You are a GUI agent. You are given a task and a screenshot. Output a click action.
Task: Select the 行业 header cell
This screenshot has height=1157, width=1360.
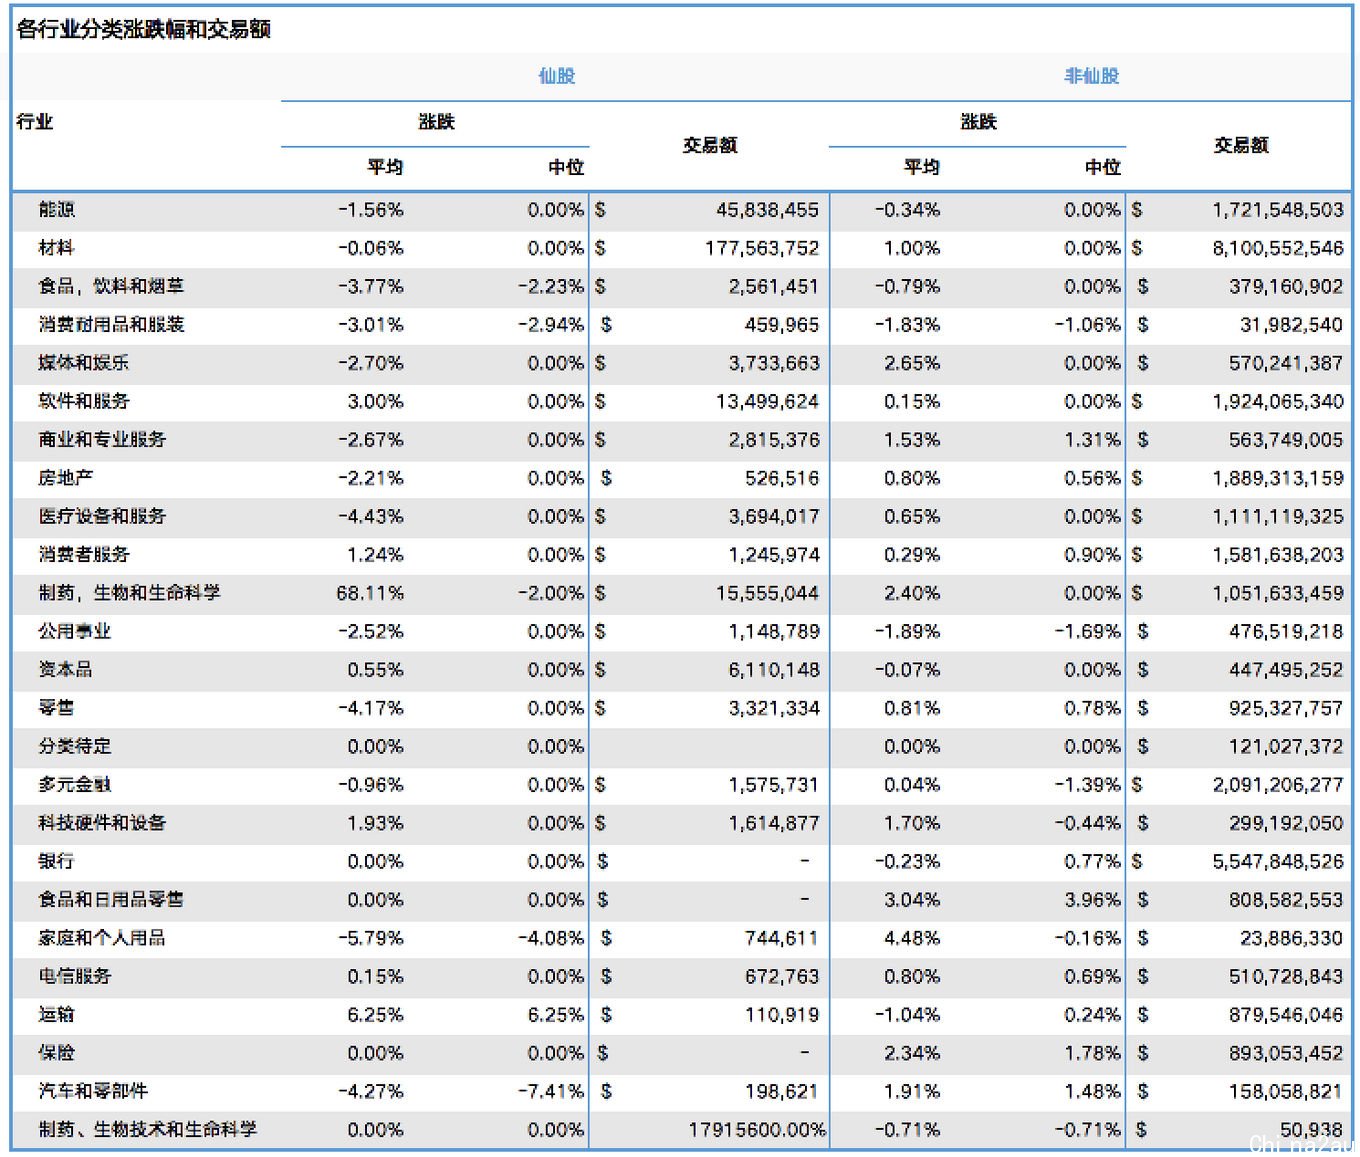[34, 122]
